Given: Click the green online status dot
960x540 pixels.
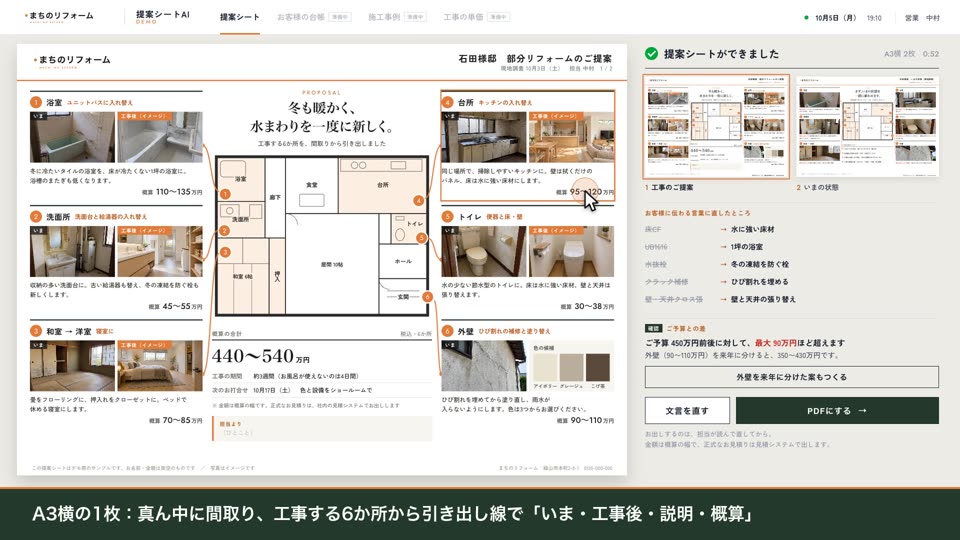Looking at the screenshot, I should coord(806,18).
